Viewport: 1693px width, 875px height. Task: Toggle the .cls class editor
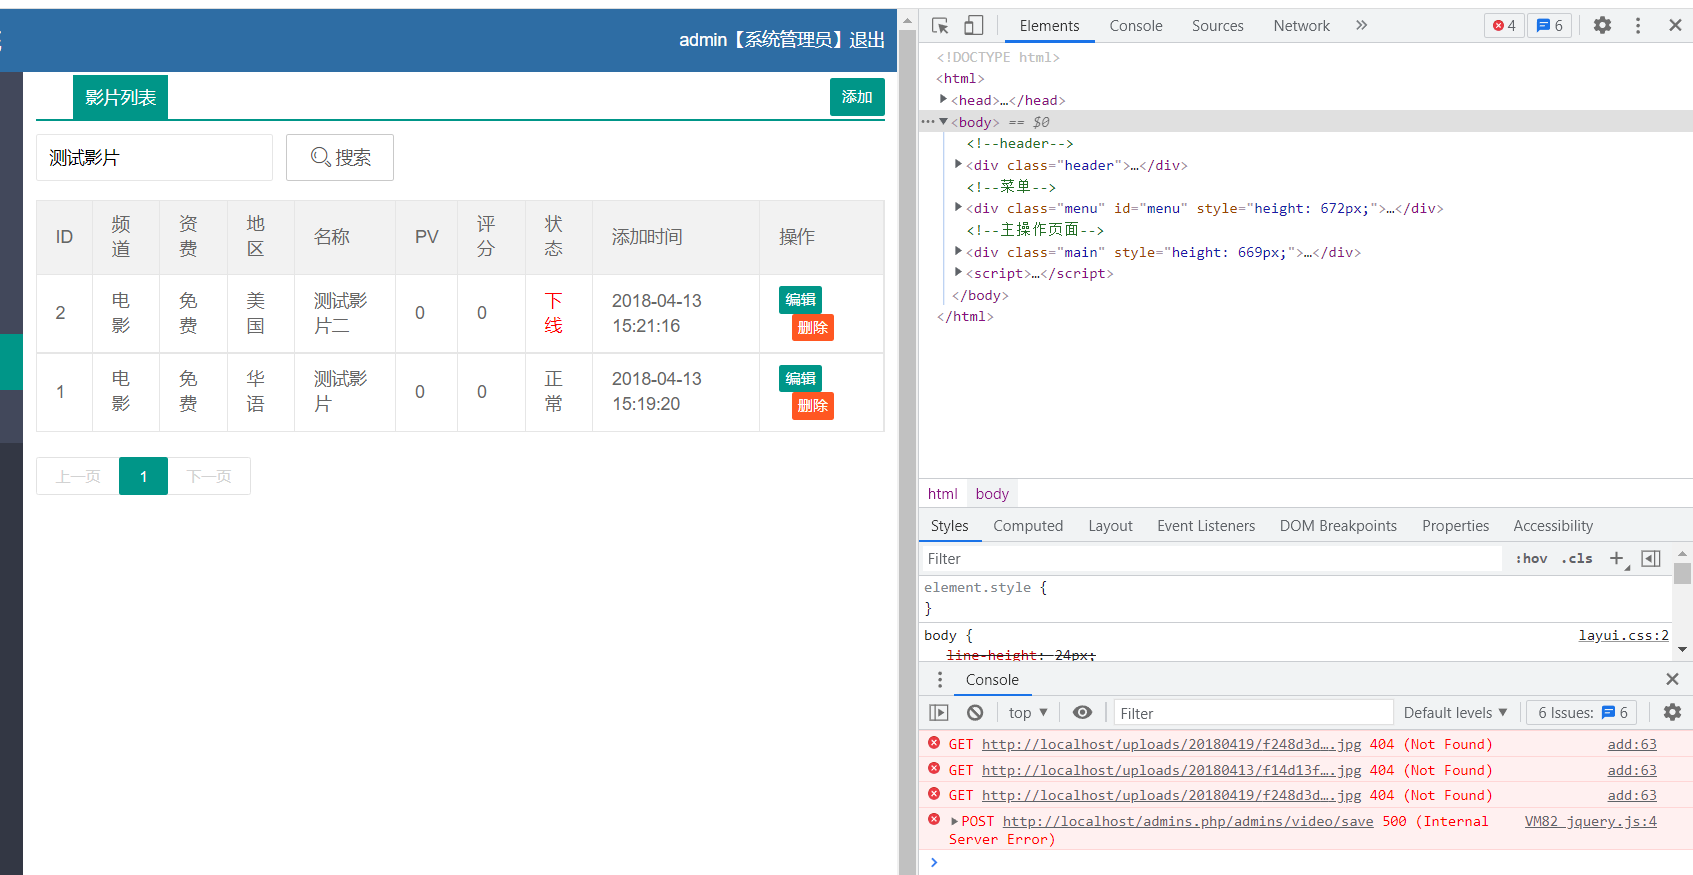click(x=1577, y=559)
